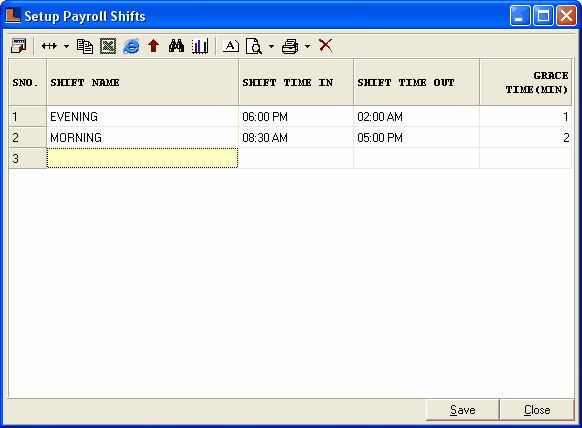Screen dimensions: 582x428
Task: Open the column width dropdown arrow
Action: click(66, 46)
